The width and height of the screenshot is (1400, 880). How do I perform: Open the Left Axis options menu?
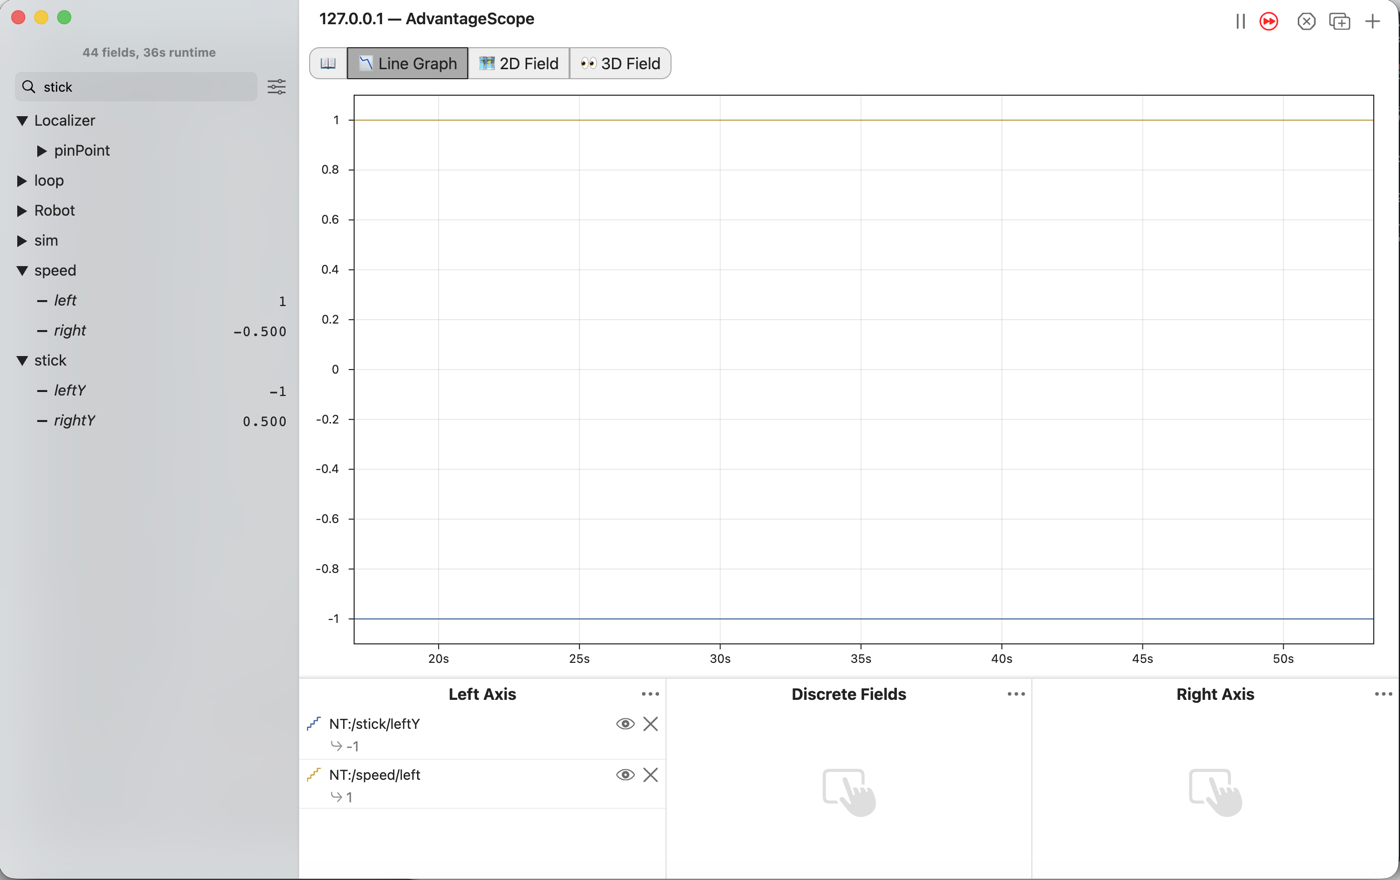point(650,694)
